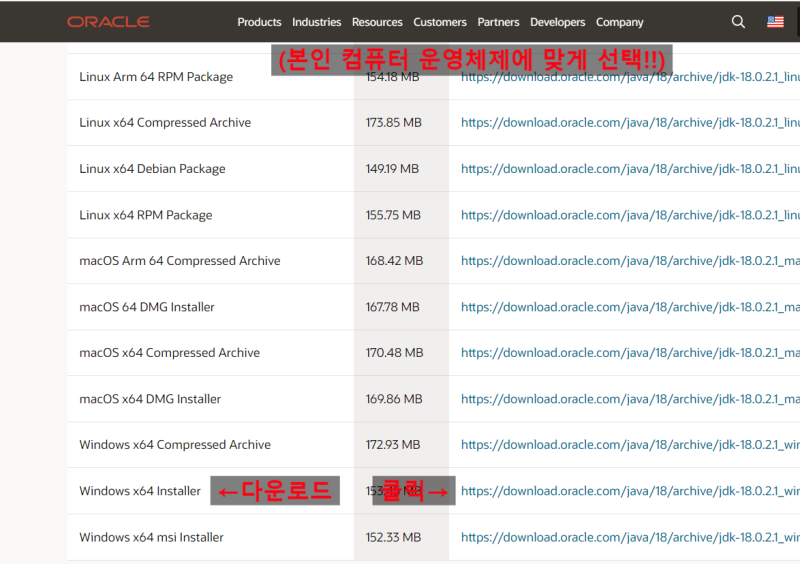Download Windows x64 Compressed Archive link

tap(630, 445)
